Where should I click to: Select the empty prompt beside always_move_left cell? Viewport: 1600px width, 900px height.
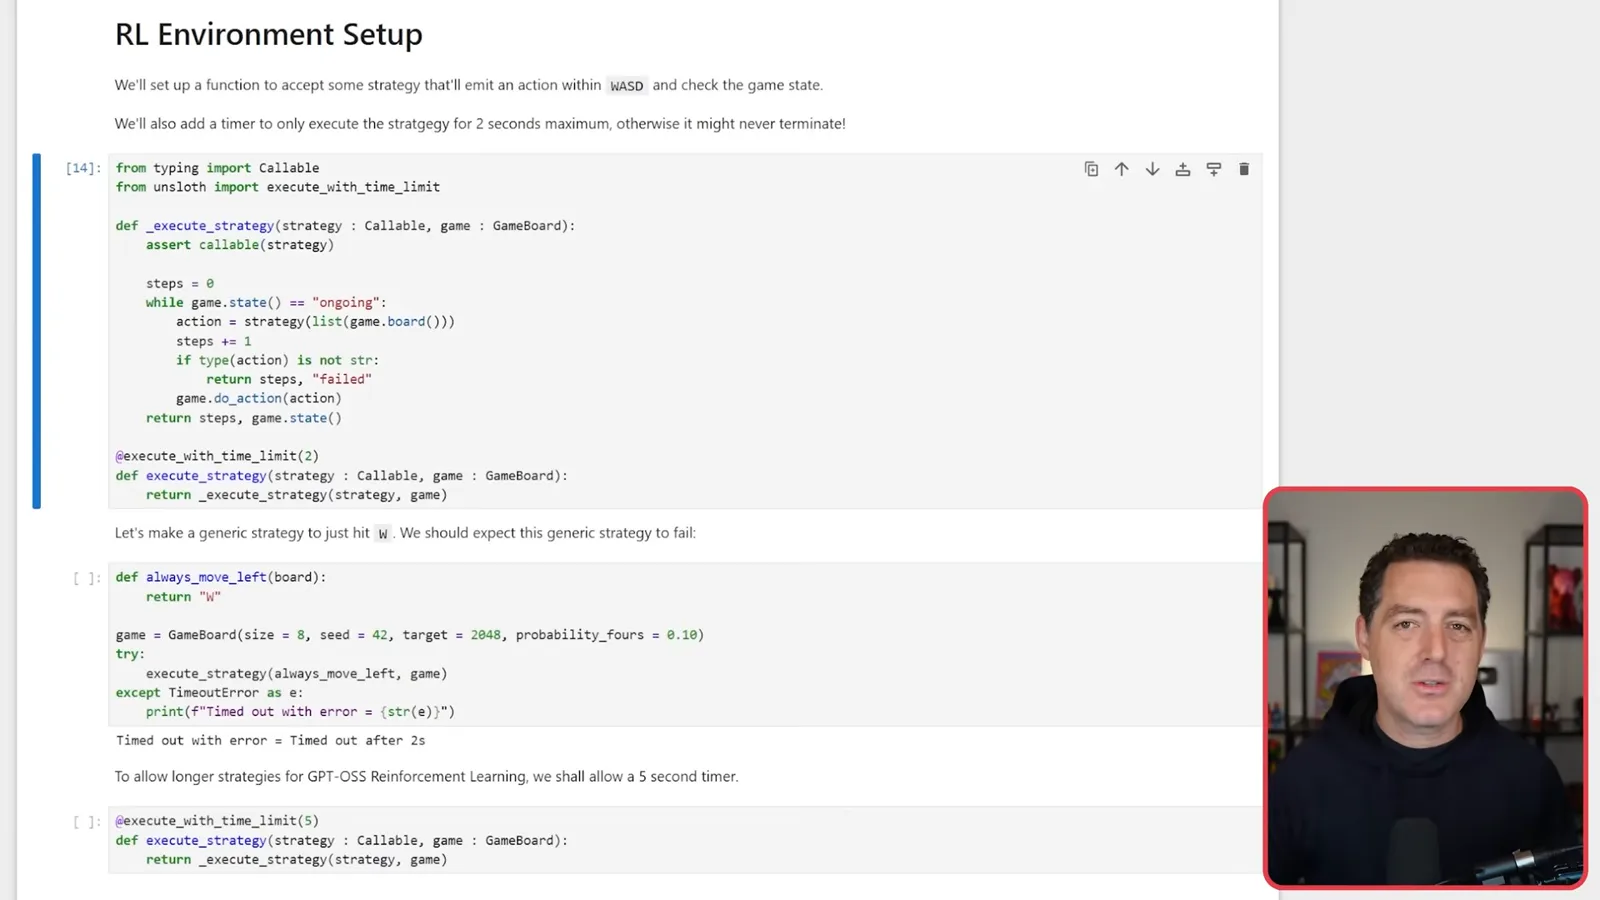(x=87, y=578)
